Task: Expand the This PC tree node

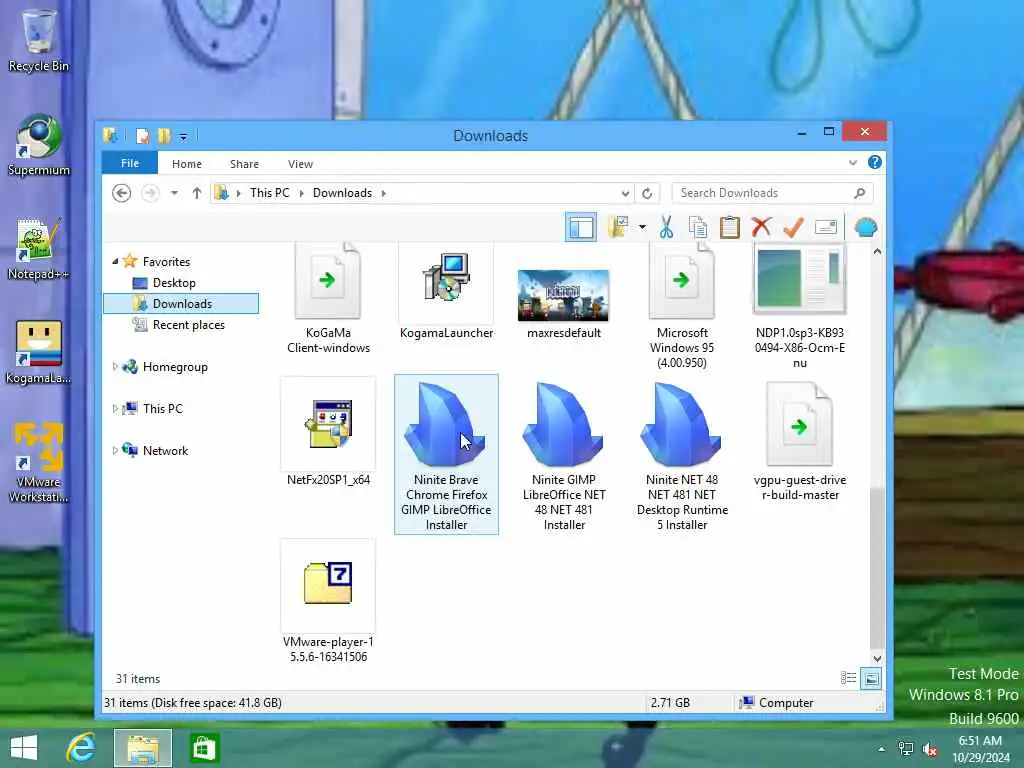Action: (115, 408)
